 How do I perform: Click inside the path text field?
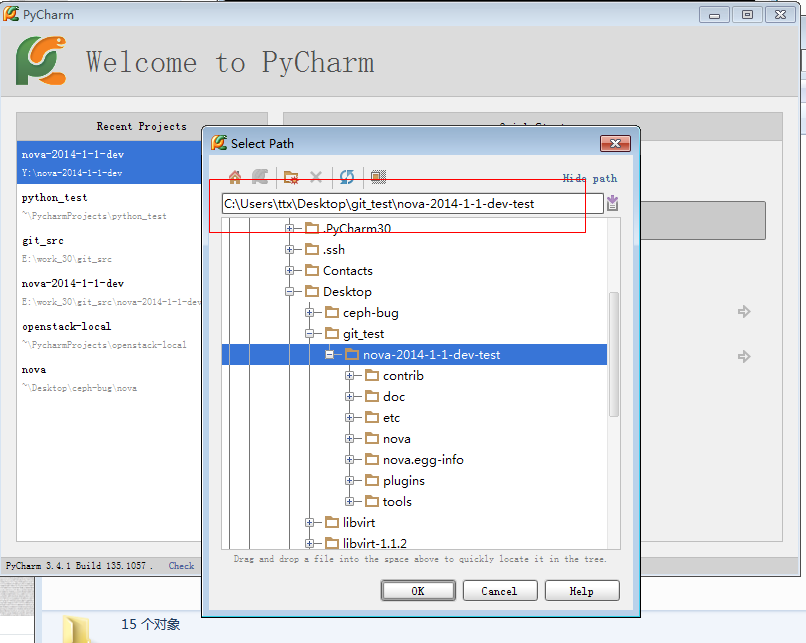pyautogui.click(x=412, y=204)
